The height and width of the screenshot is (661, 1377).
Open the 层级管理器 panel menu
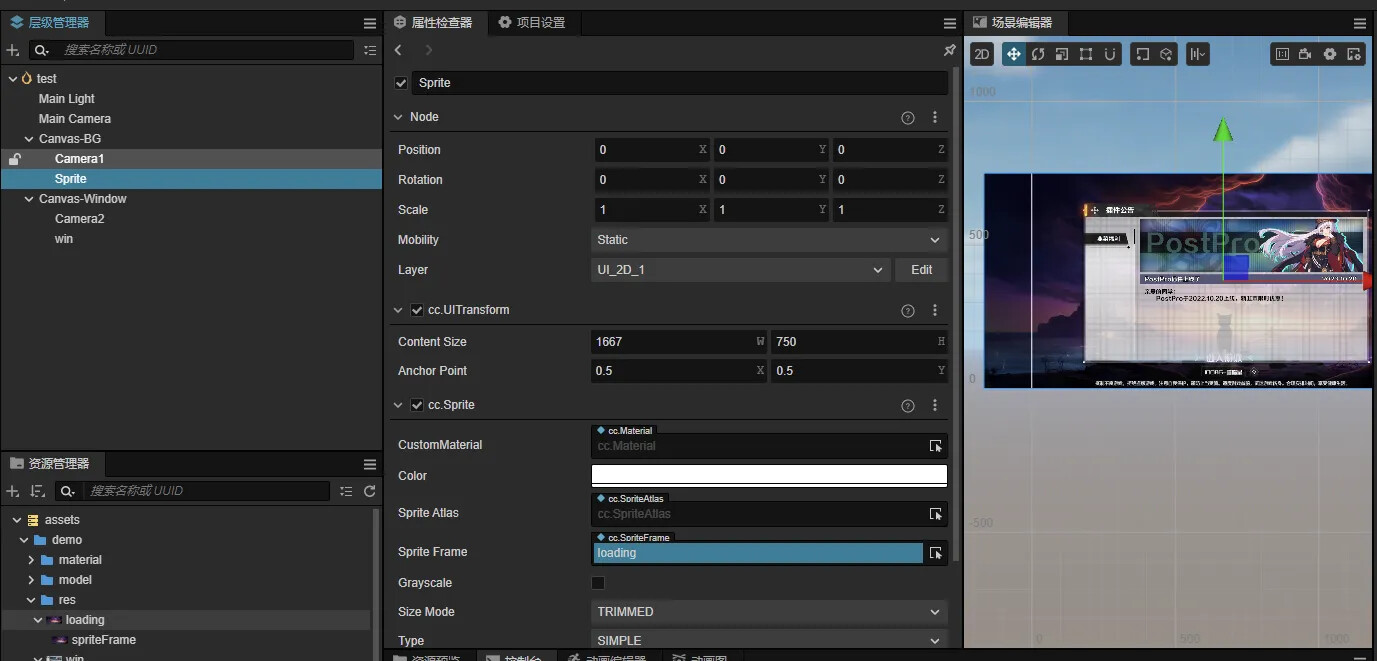[370, 22]
